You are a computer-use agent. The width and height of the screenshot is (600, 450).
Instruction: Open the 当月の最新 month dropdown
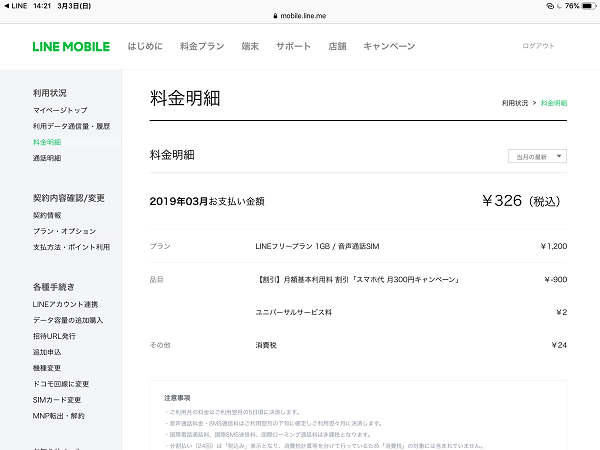pyautogui.click(x=537, y=156)
